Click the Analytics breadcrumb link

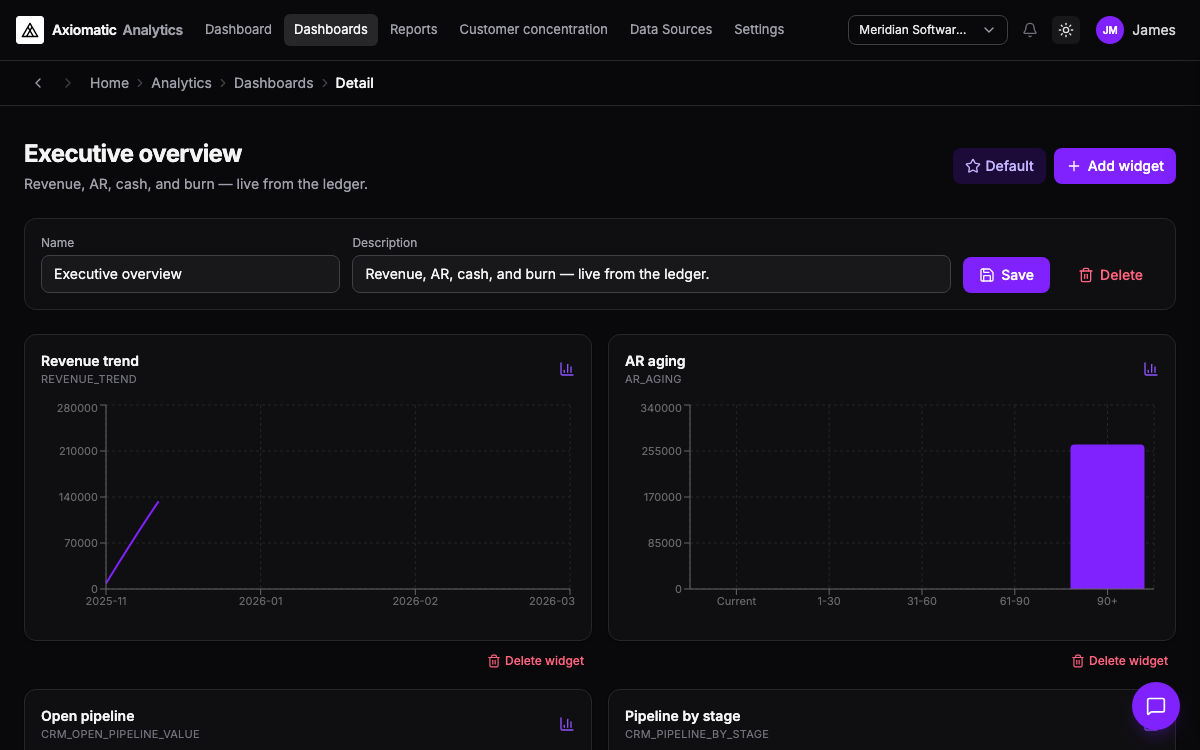click(181, 83)
